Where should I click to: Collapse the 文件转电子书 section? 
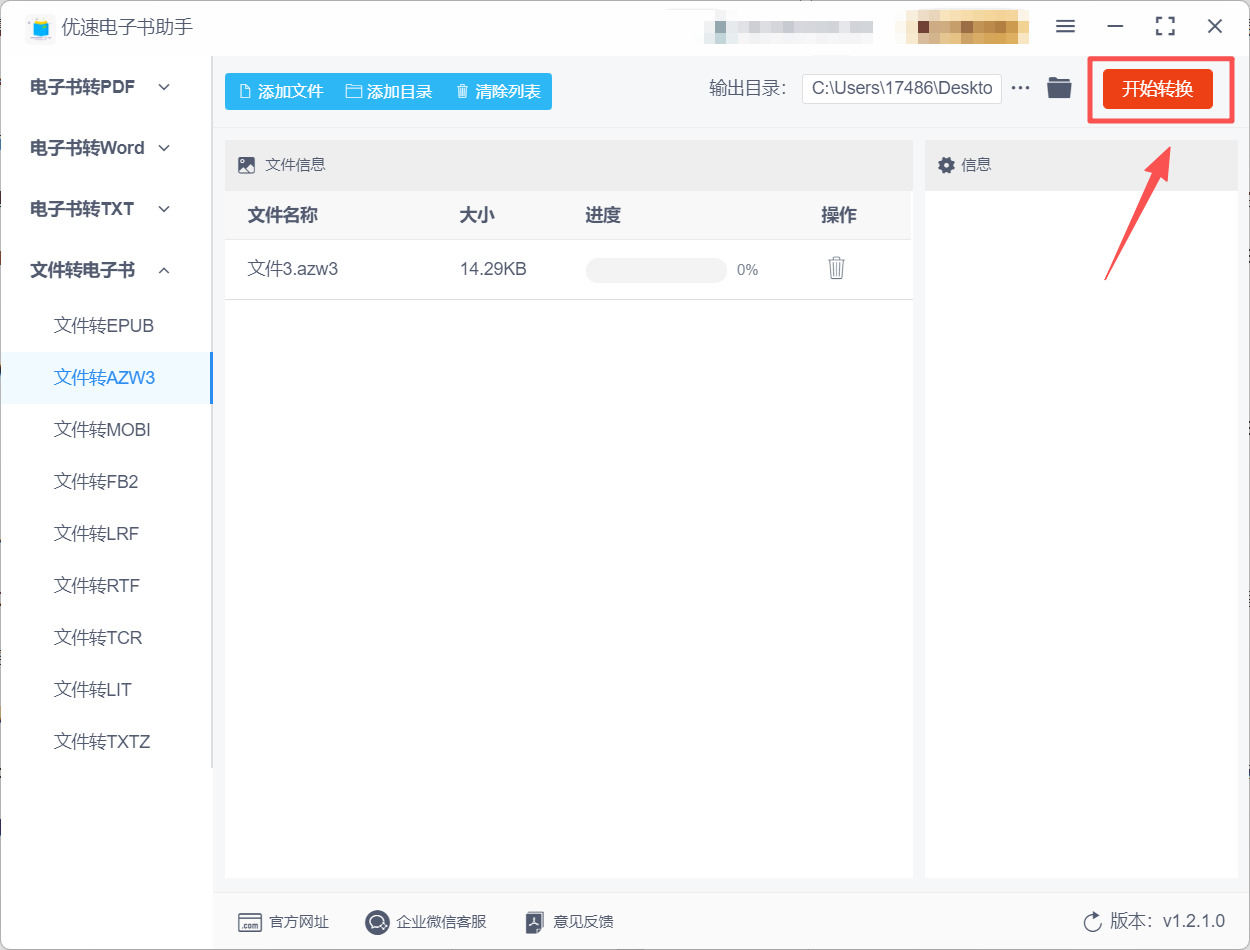tap(100, 270)
